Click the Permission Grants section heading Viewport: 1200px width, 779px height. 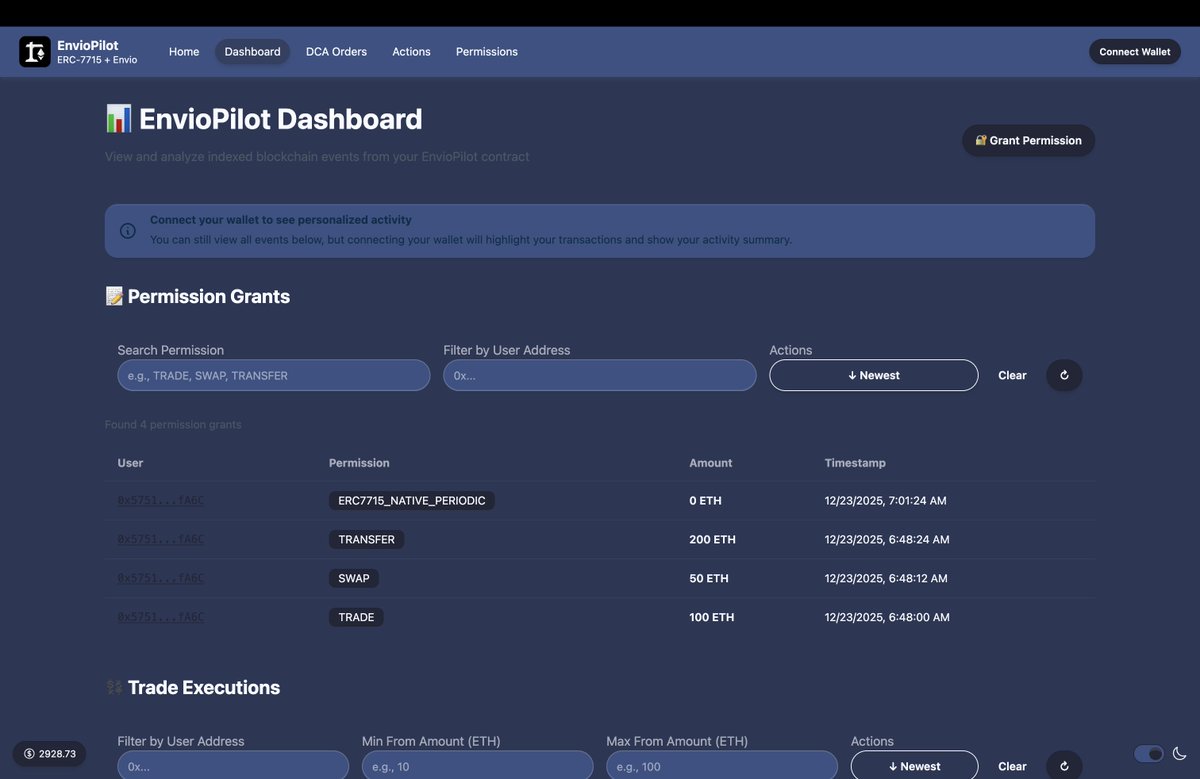coord(198,297)
